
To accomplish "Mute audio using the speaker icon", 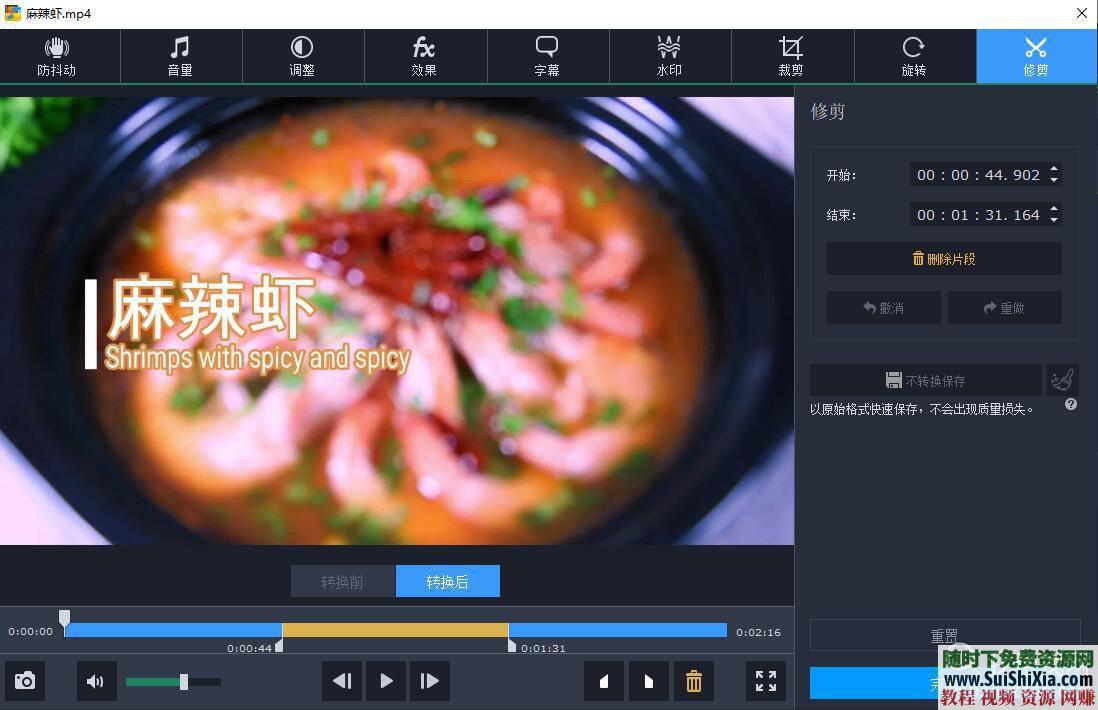I will 96,681.
